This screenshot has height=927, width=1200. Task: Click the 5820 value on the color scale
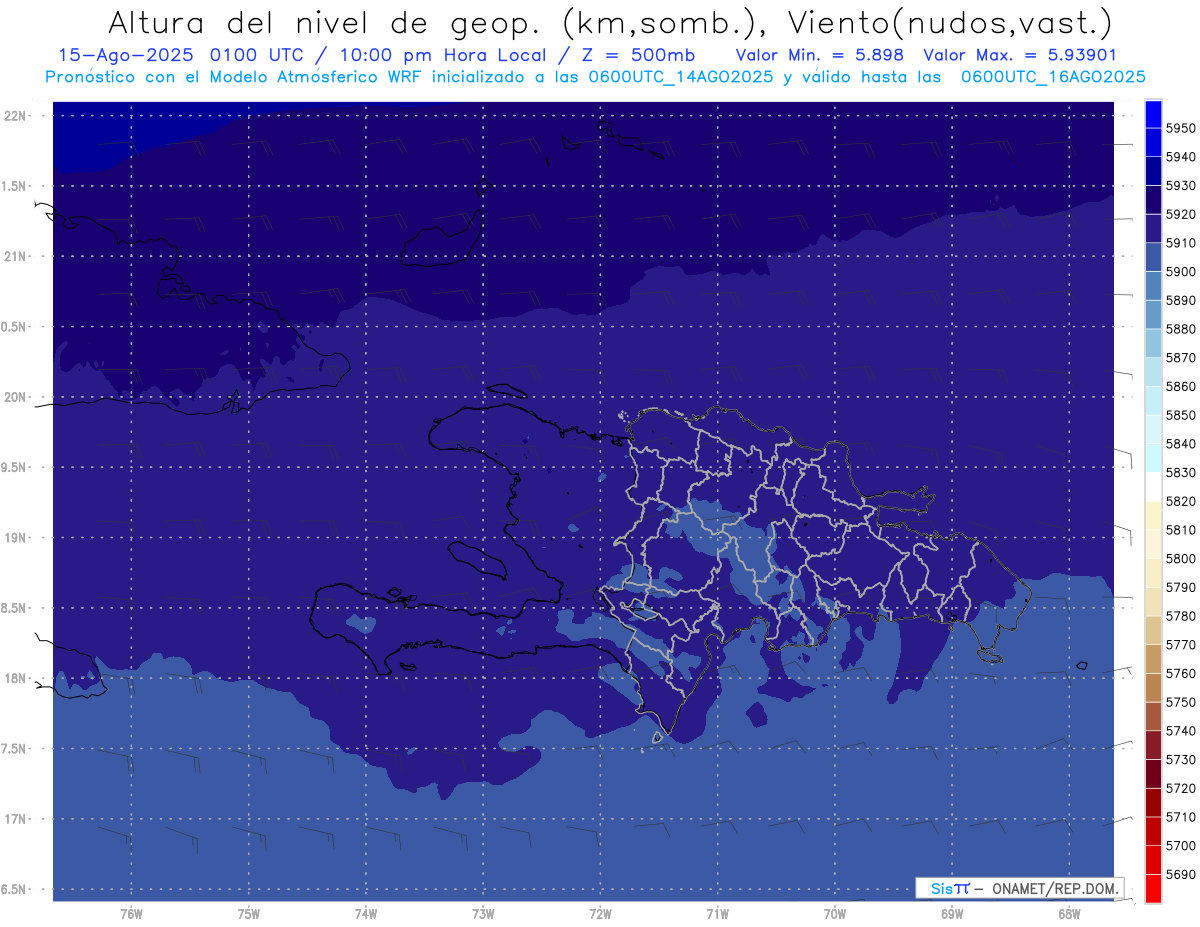pos(1180,501)
